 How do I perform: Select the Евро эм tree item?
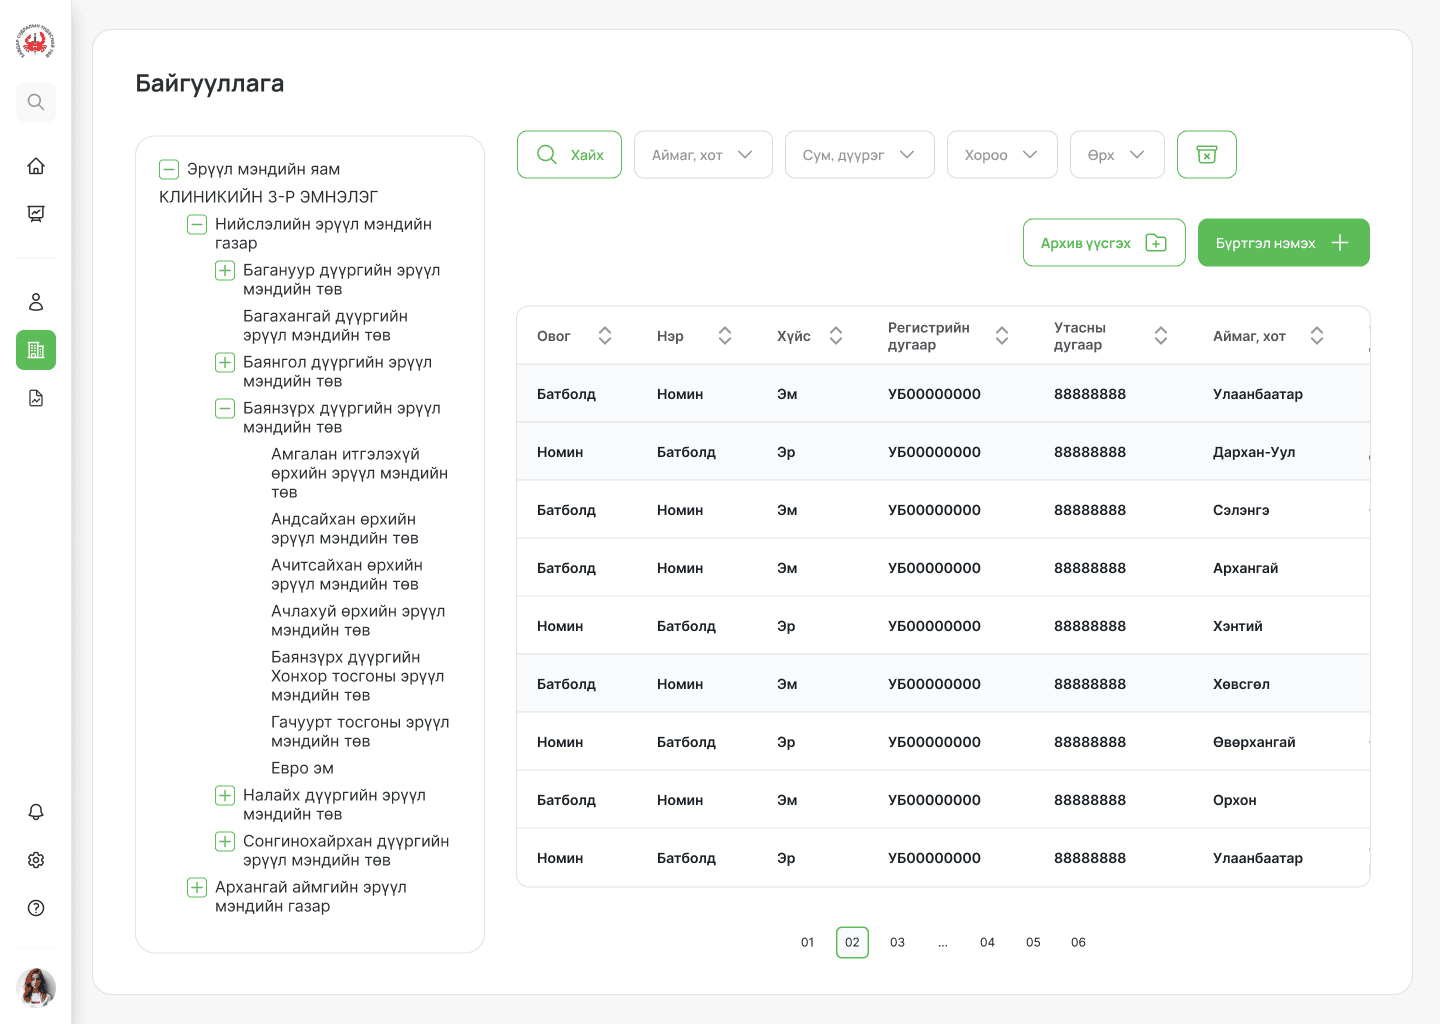[x=302, y=768]
